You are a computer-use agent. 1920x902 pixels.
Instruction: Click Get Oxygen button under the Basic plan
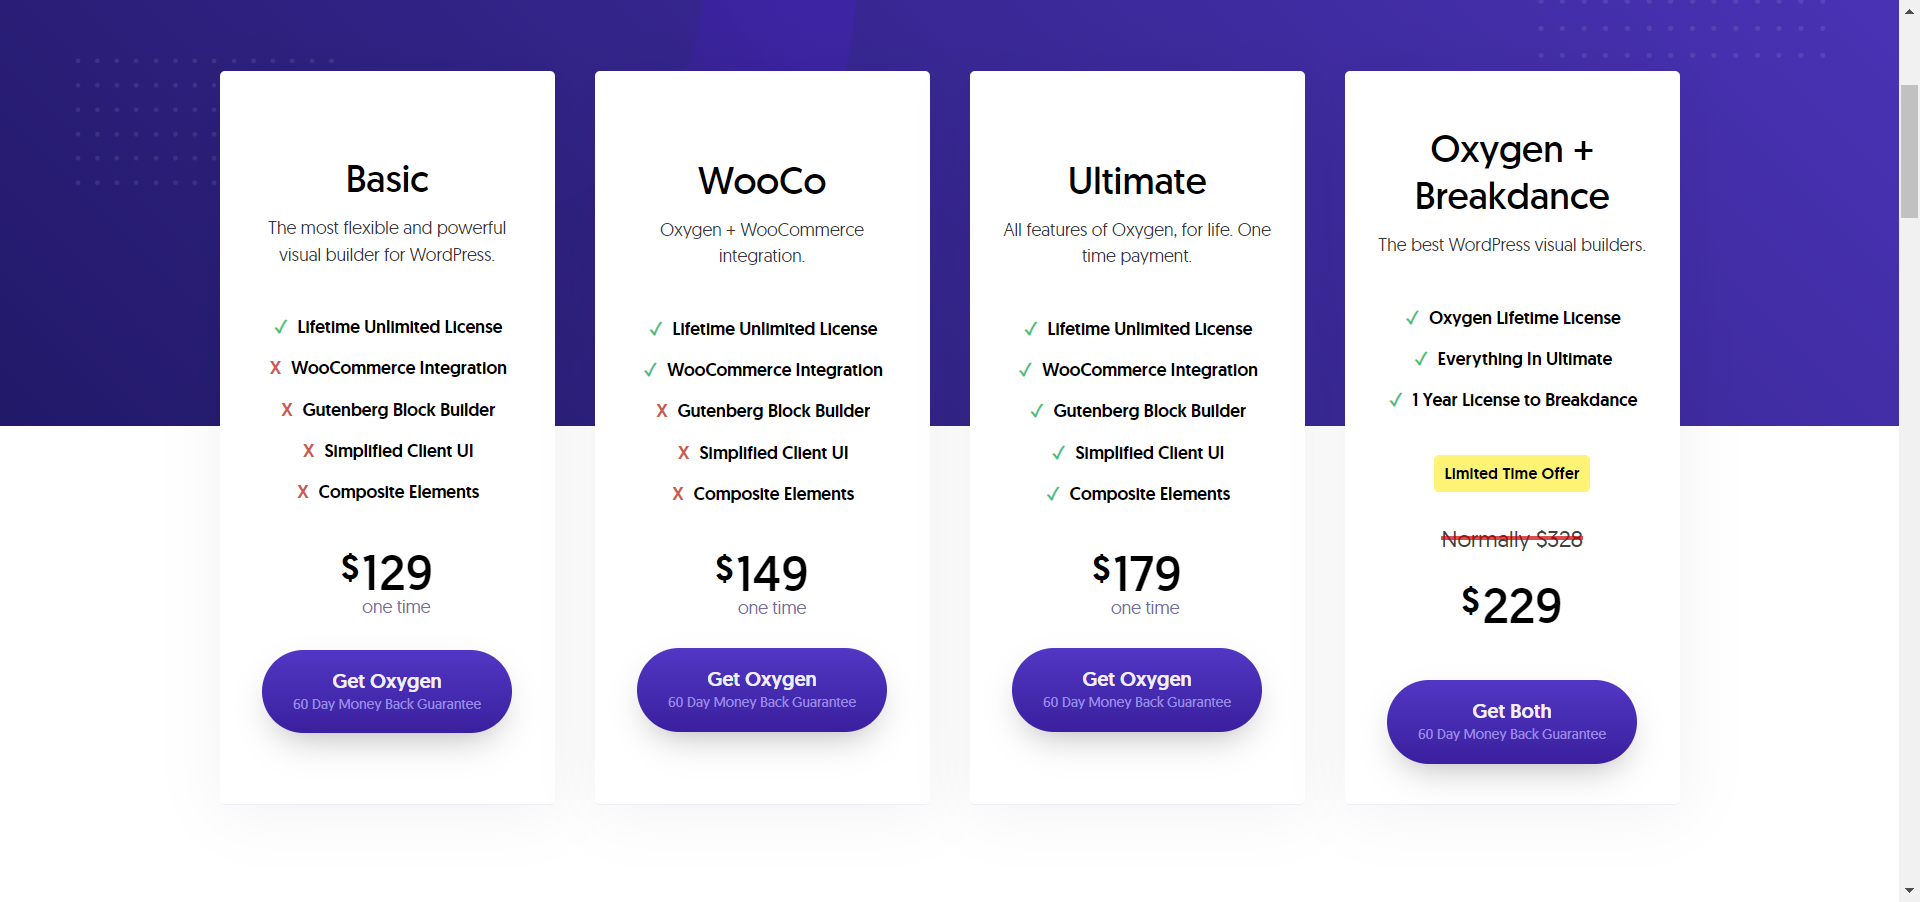(386, 690)
